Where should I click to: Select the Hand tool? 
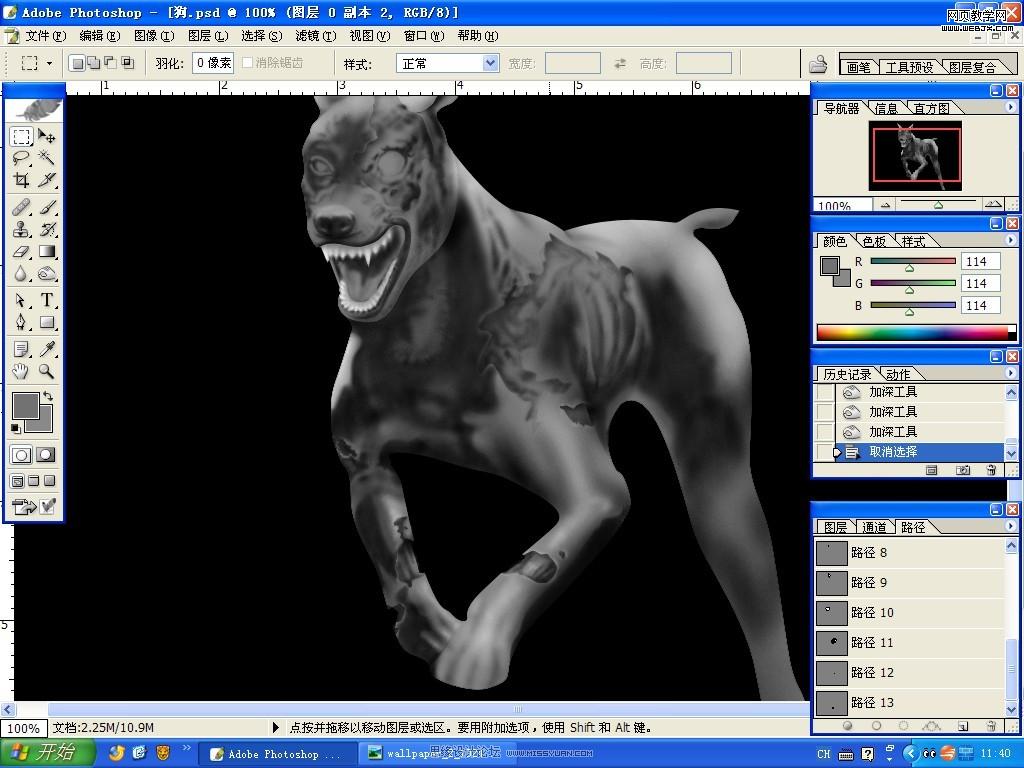(21, 371)
